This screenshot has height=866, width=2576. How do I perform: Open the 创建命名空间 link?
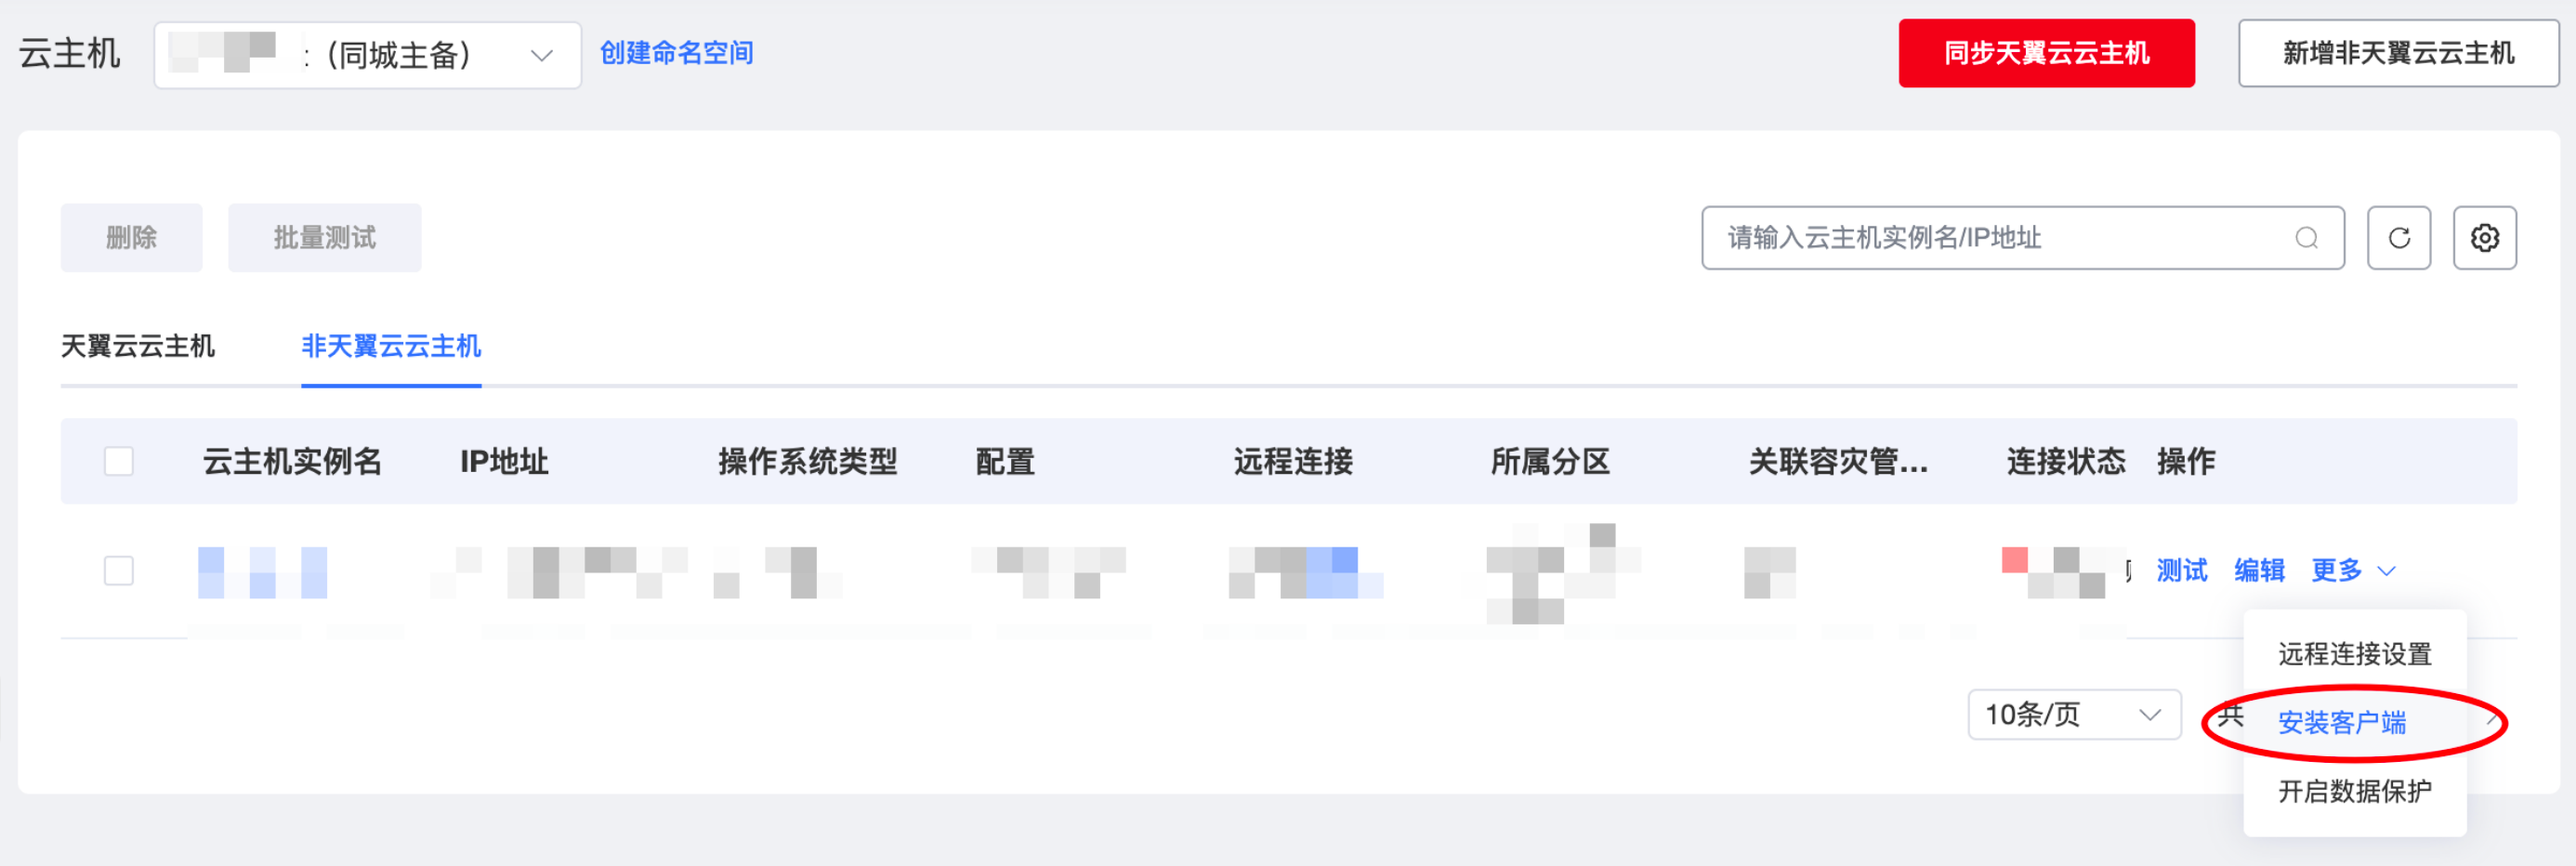[676, 53]
